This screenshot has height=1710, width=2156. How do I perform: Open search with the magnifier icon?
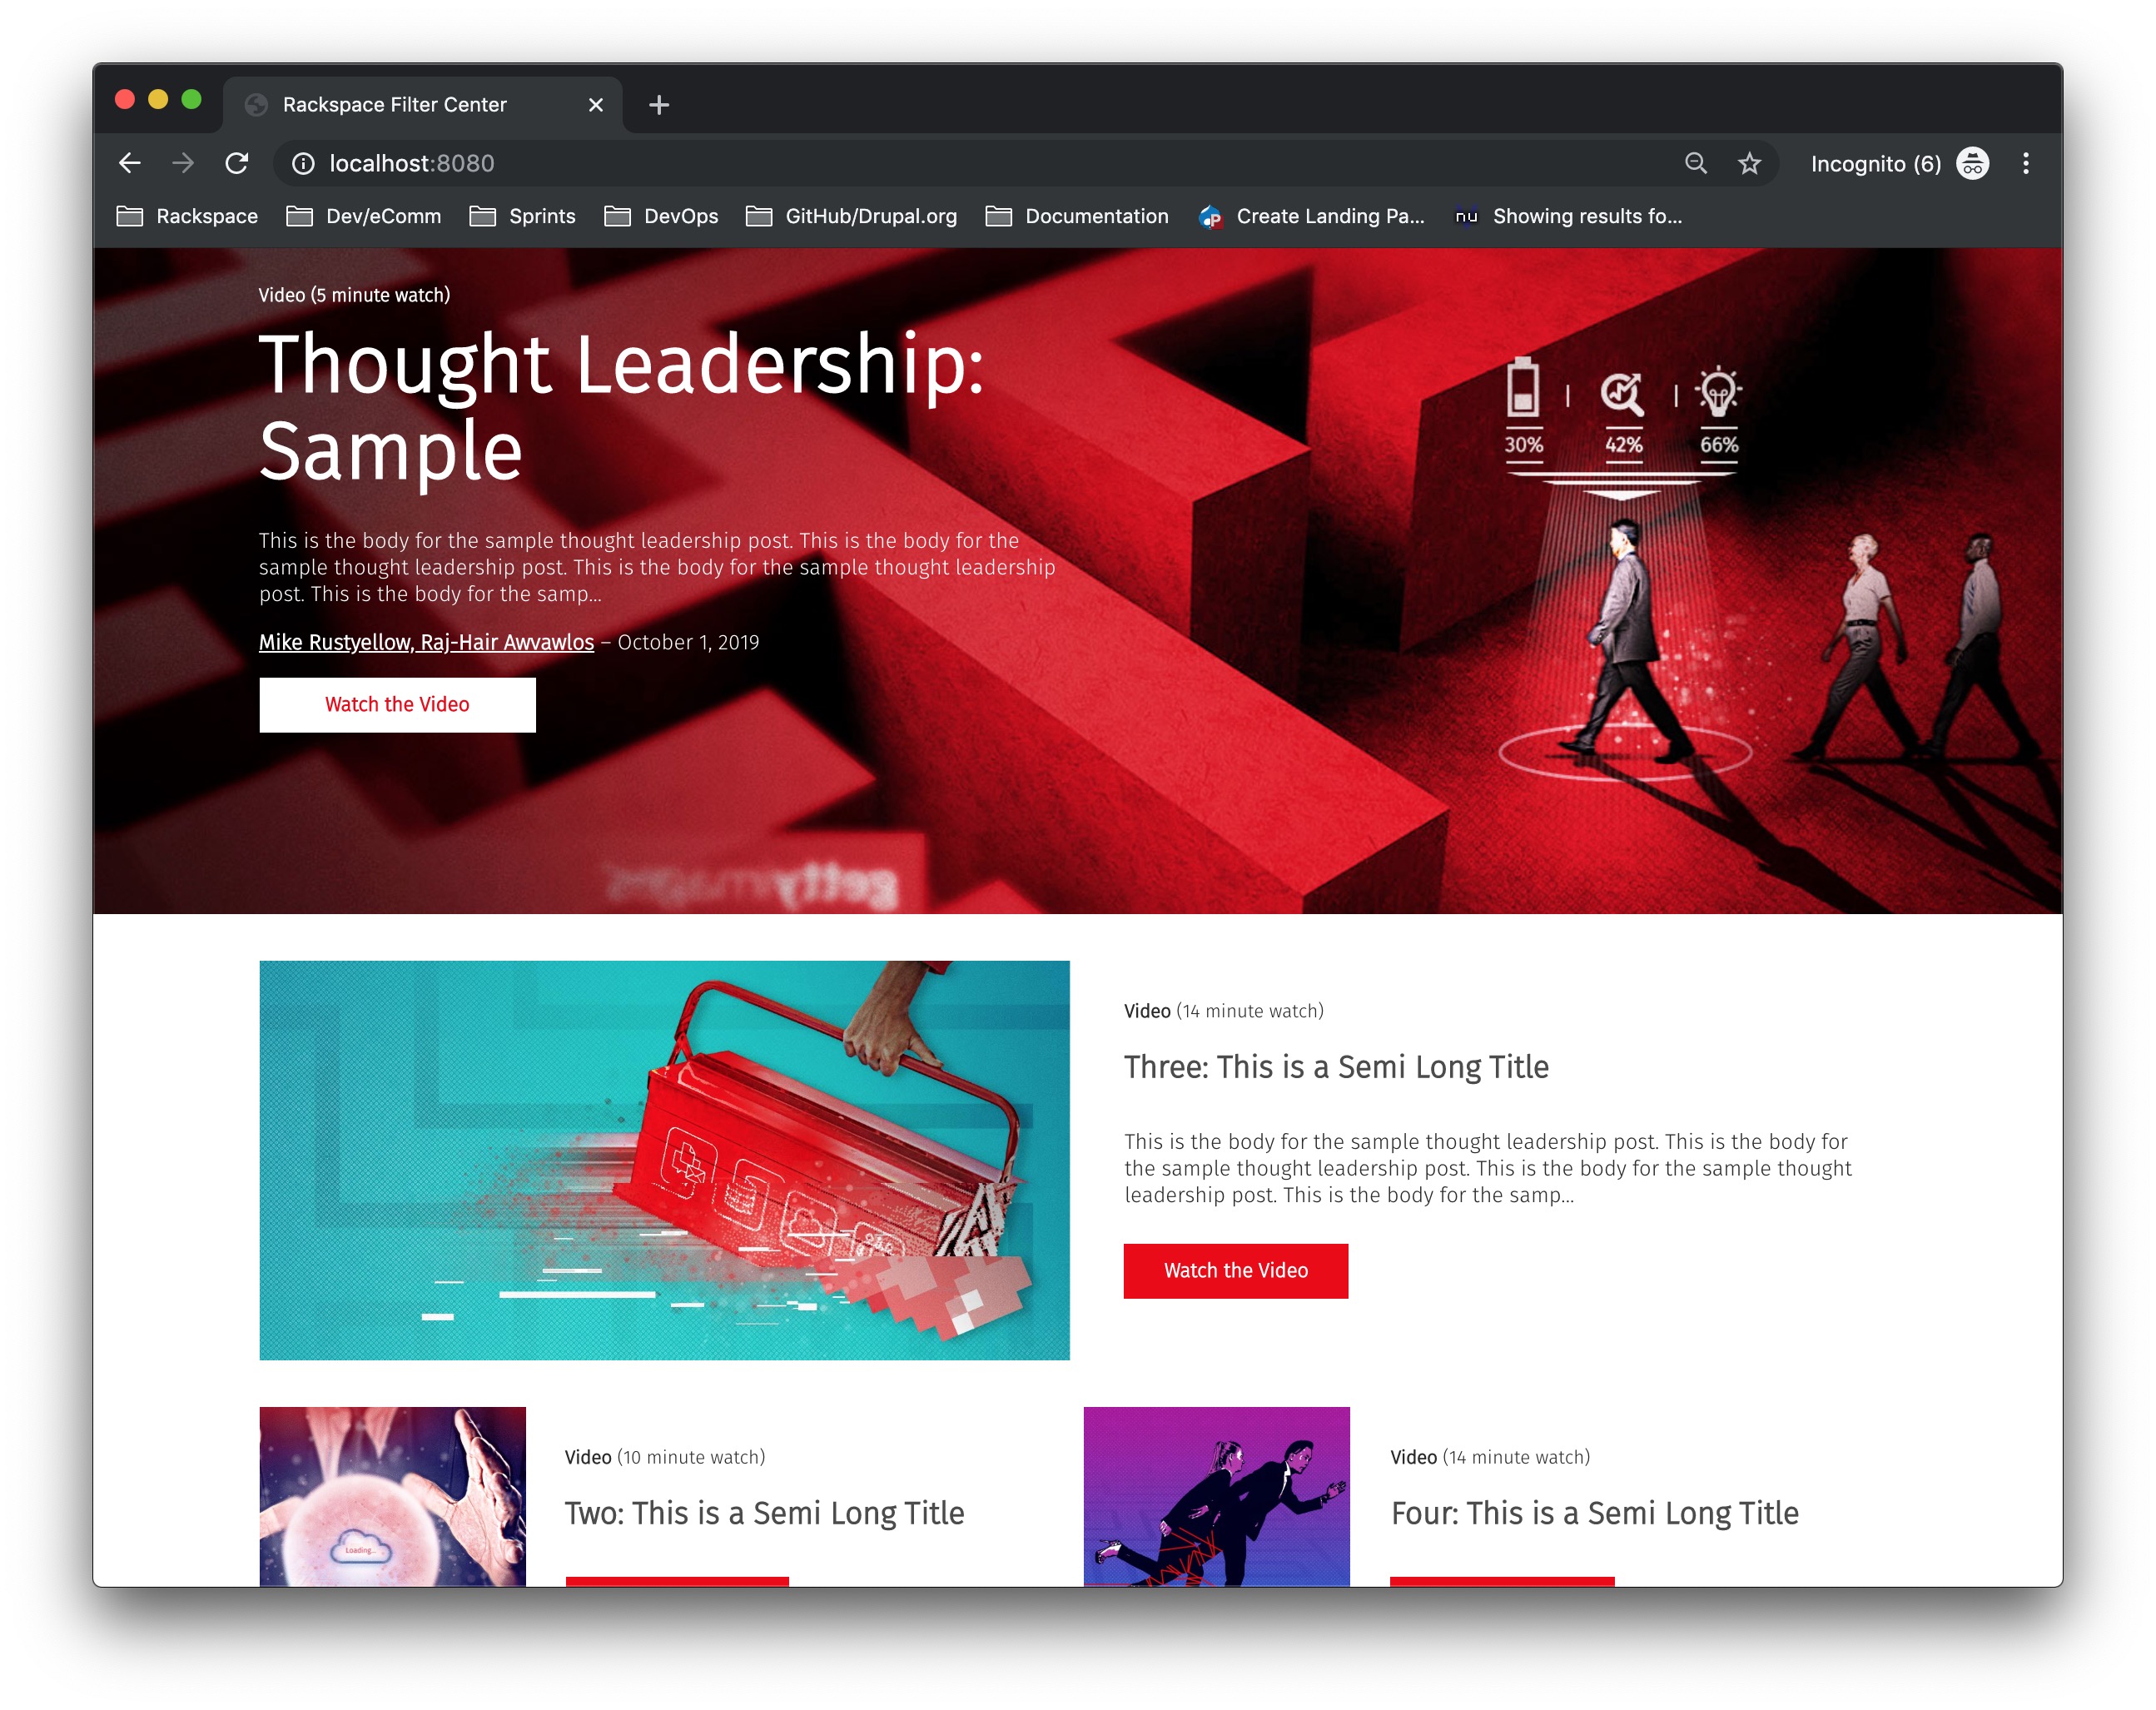click(1696, 163)
